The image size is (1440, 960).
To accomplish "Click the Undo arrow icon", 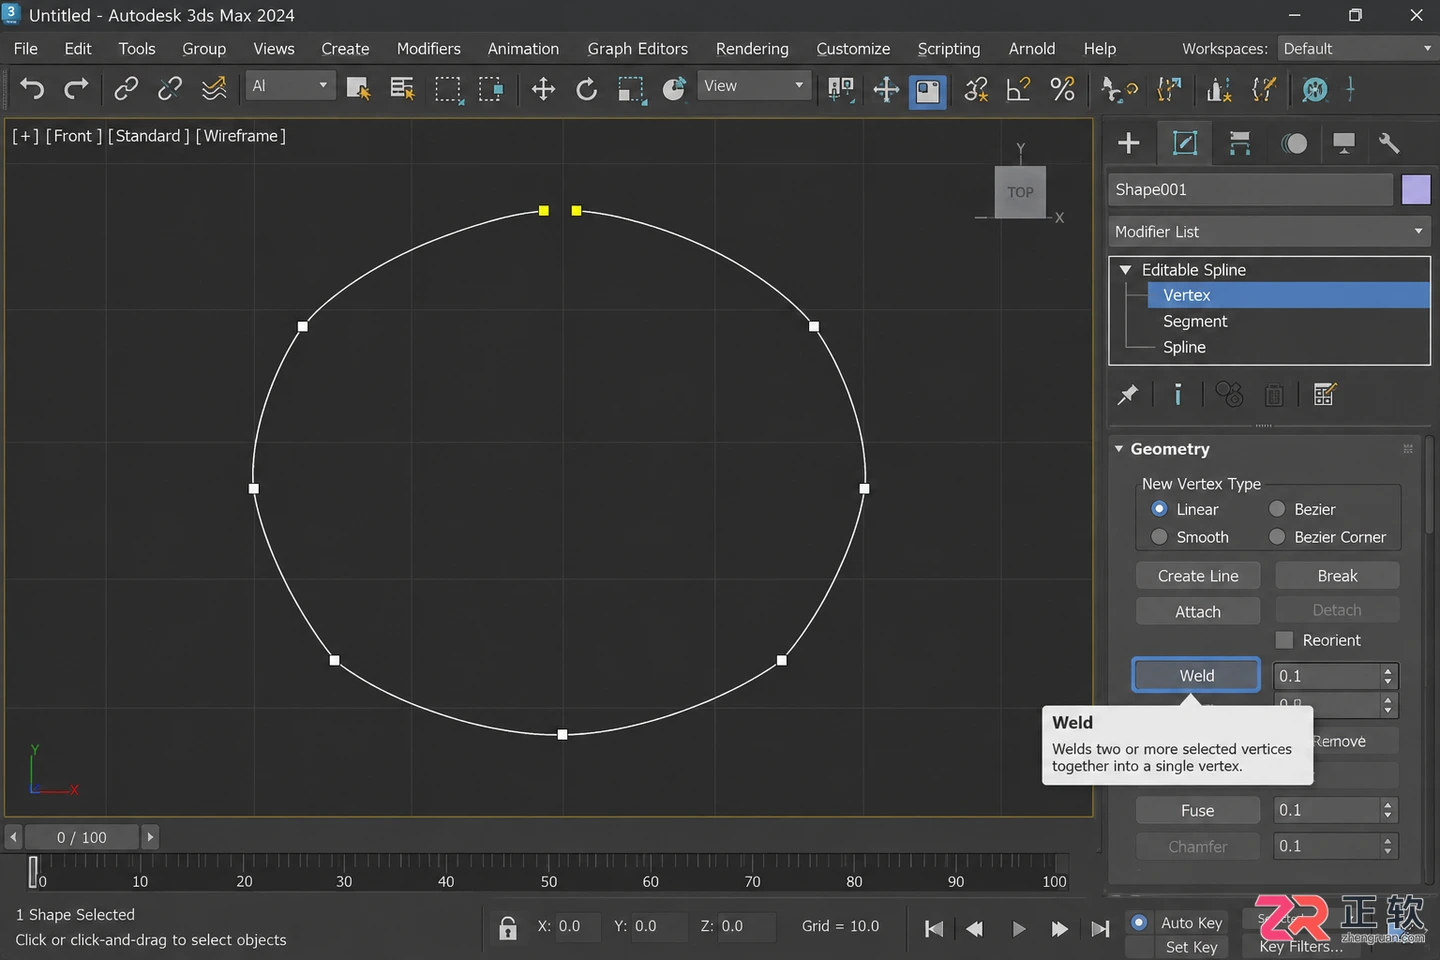I will click(x=32, y=90).
